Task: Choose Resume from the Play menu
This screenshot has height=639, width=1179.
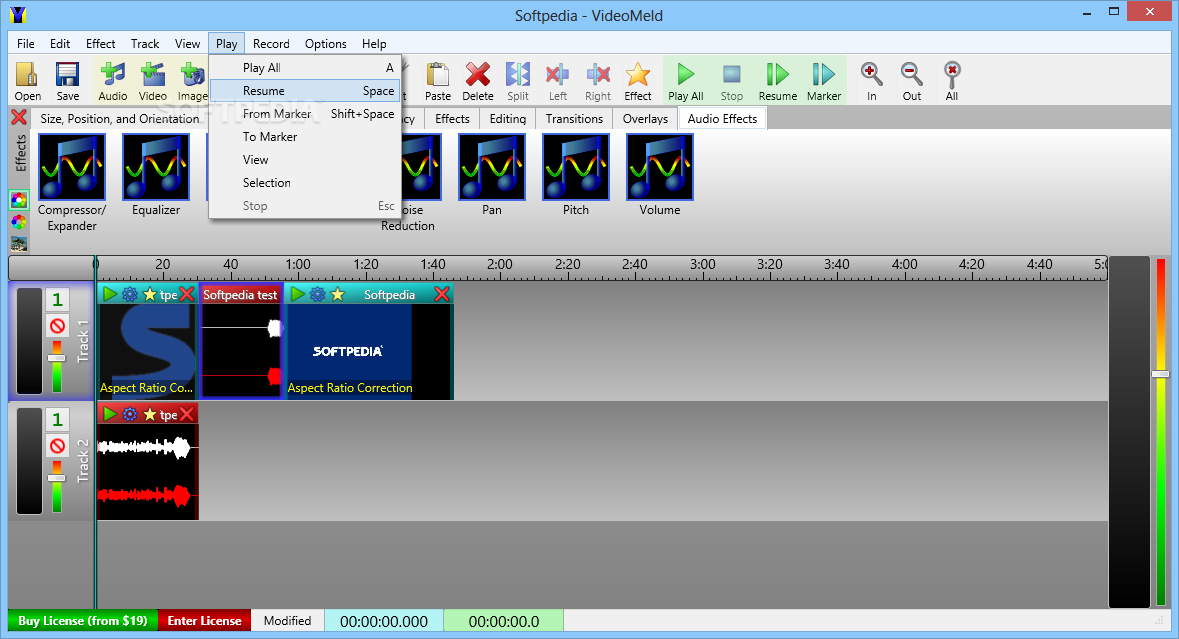Action: tap(305, 91)
